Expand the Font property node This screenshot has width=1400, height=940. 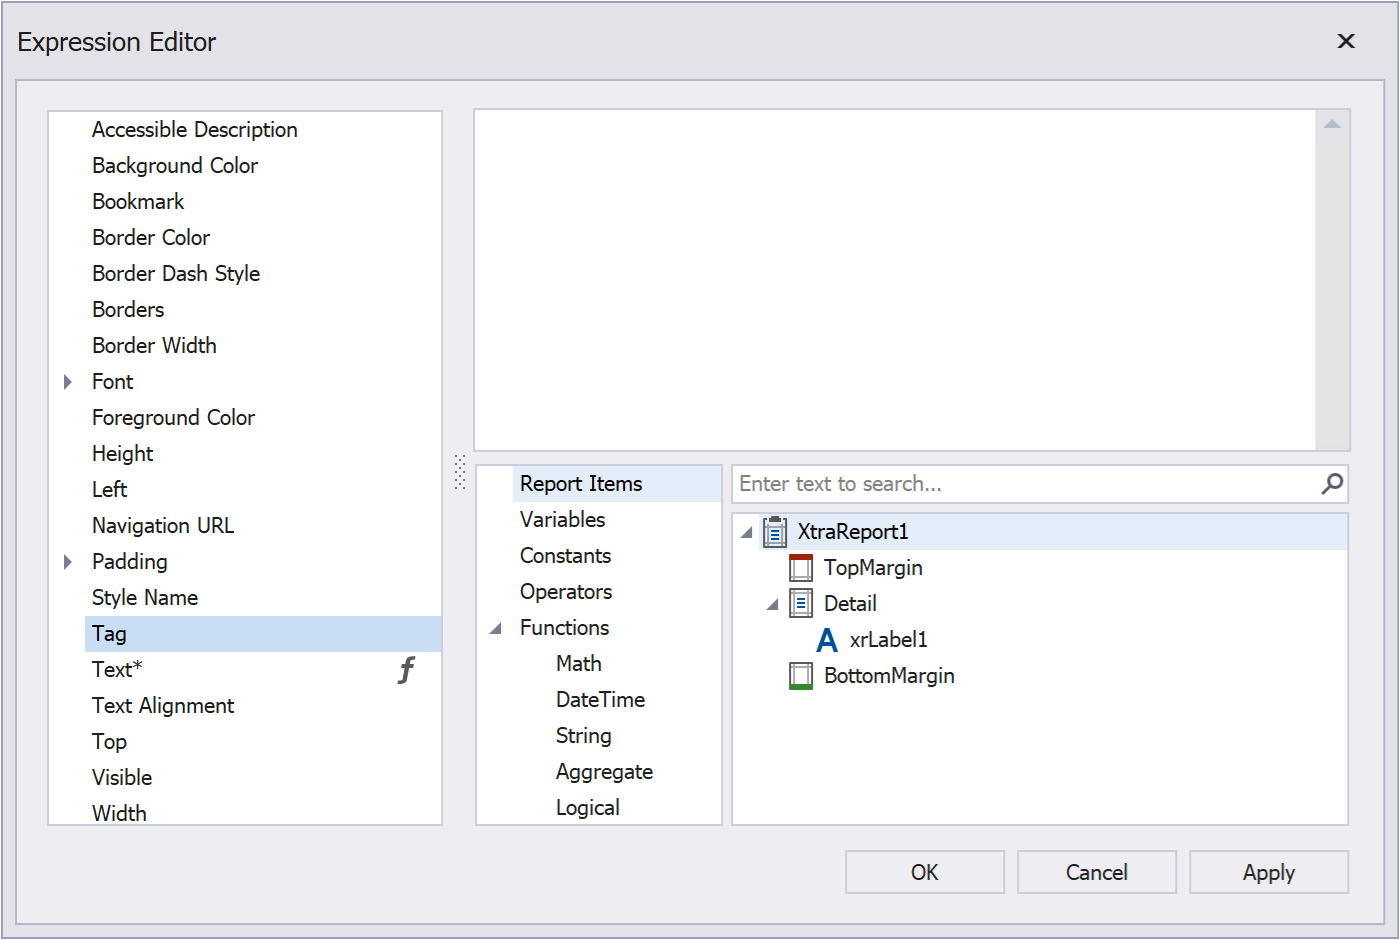pyautogui.click(x=68, y=382)
